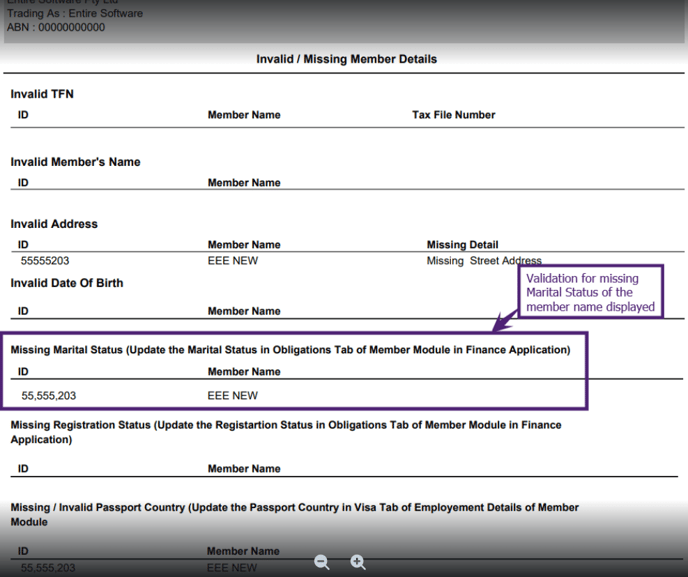Screen dimensions: 688x577
Task: Click Member Name header under Invalid Date Of Birth
Action: coord(244,311)
